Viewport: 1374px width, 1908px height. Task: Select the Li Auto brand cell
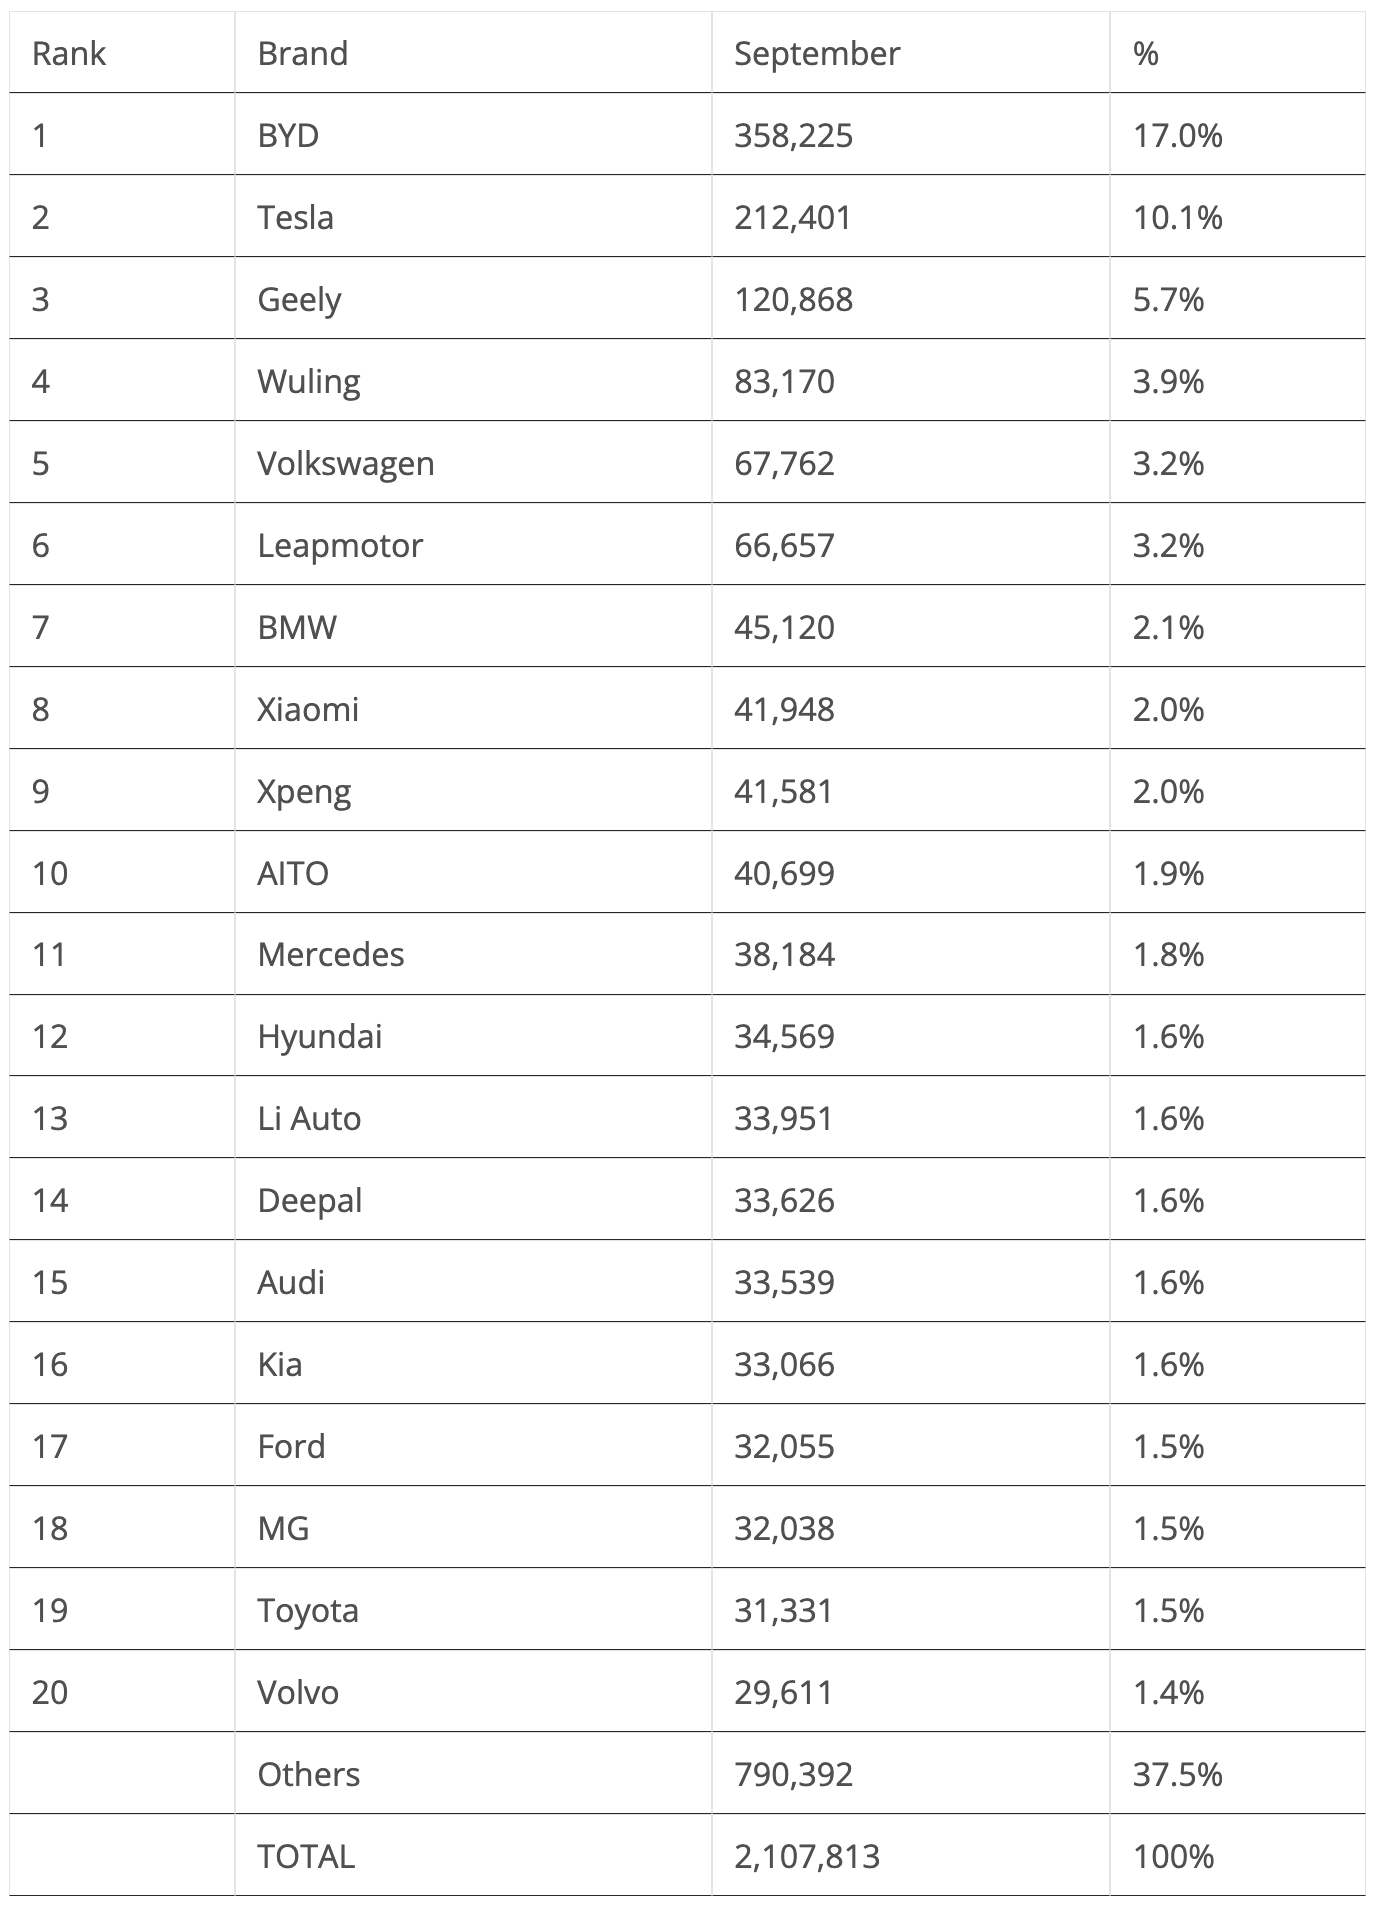[308, 1118]
